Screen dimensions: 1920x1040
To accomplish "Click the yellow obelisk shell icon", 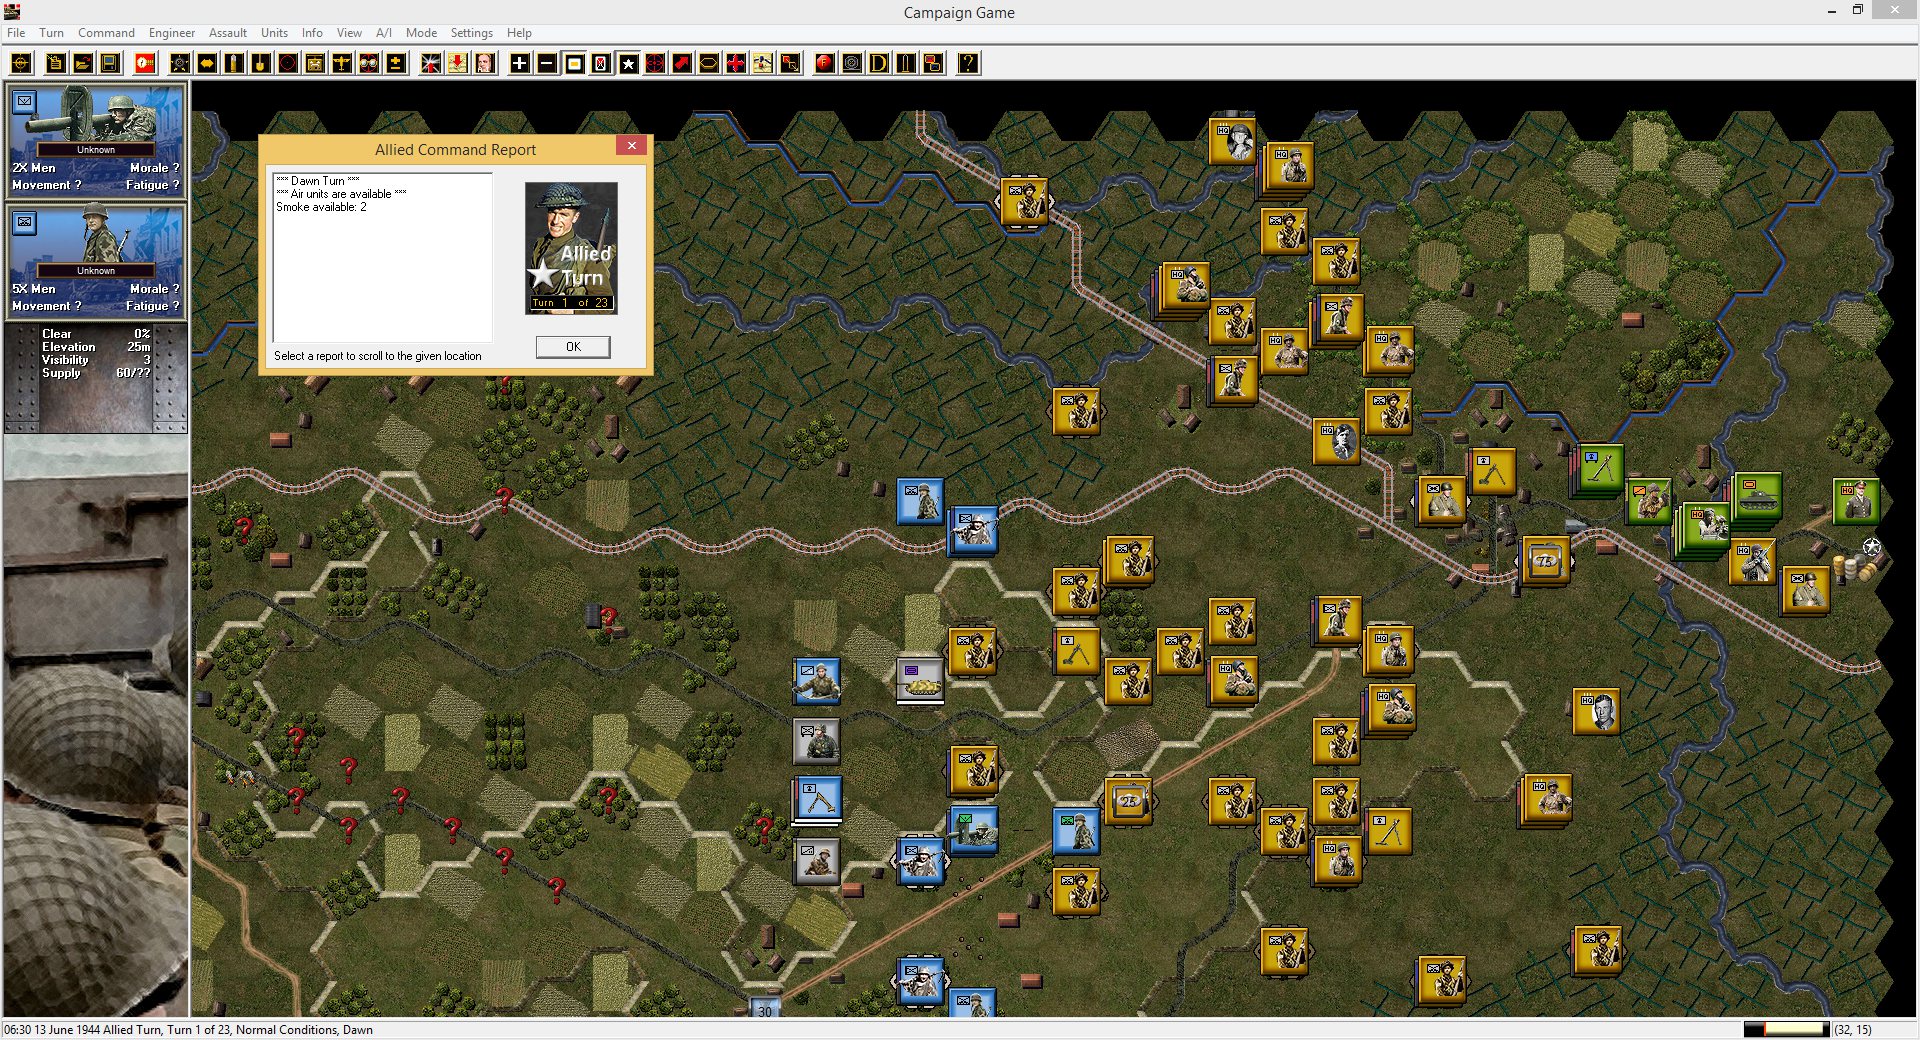I will [906, 63].
